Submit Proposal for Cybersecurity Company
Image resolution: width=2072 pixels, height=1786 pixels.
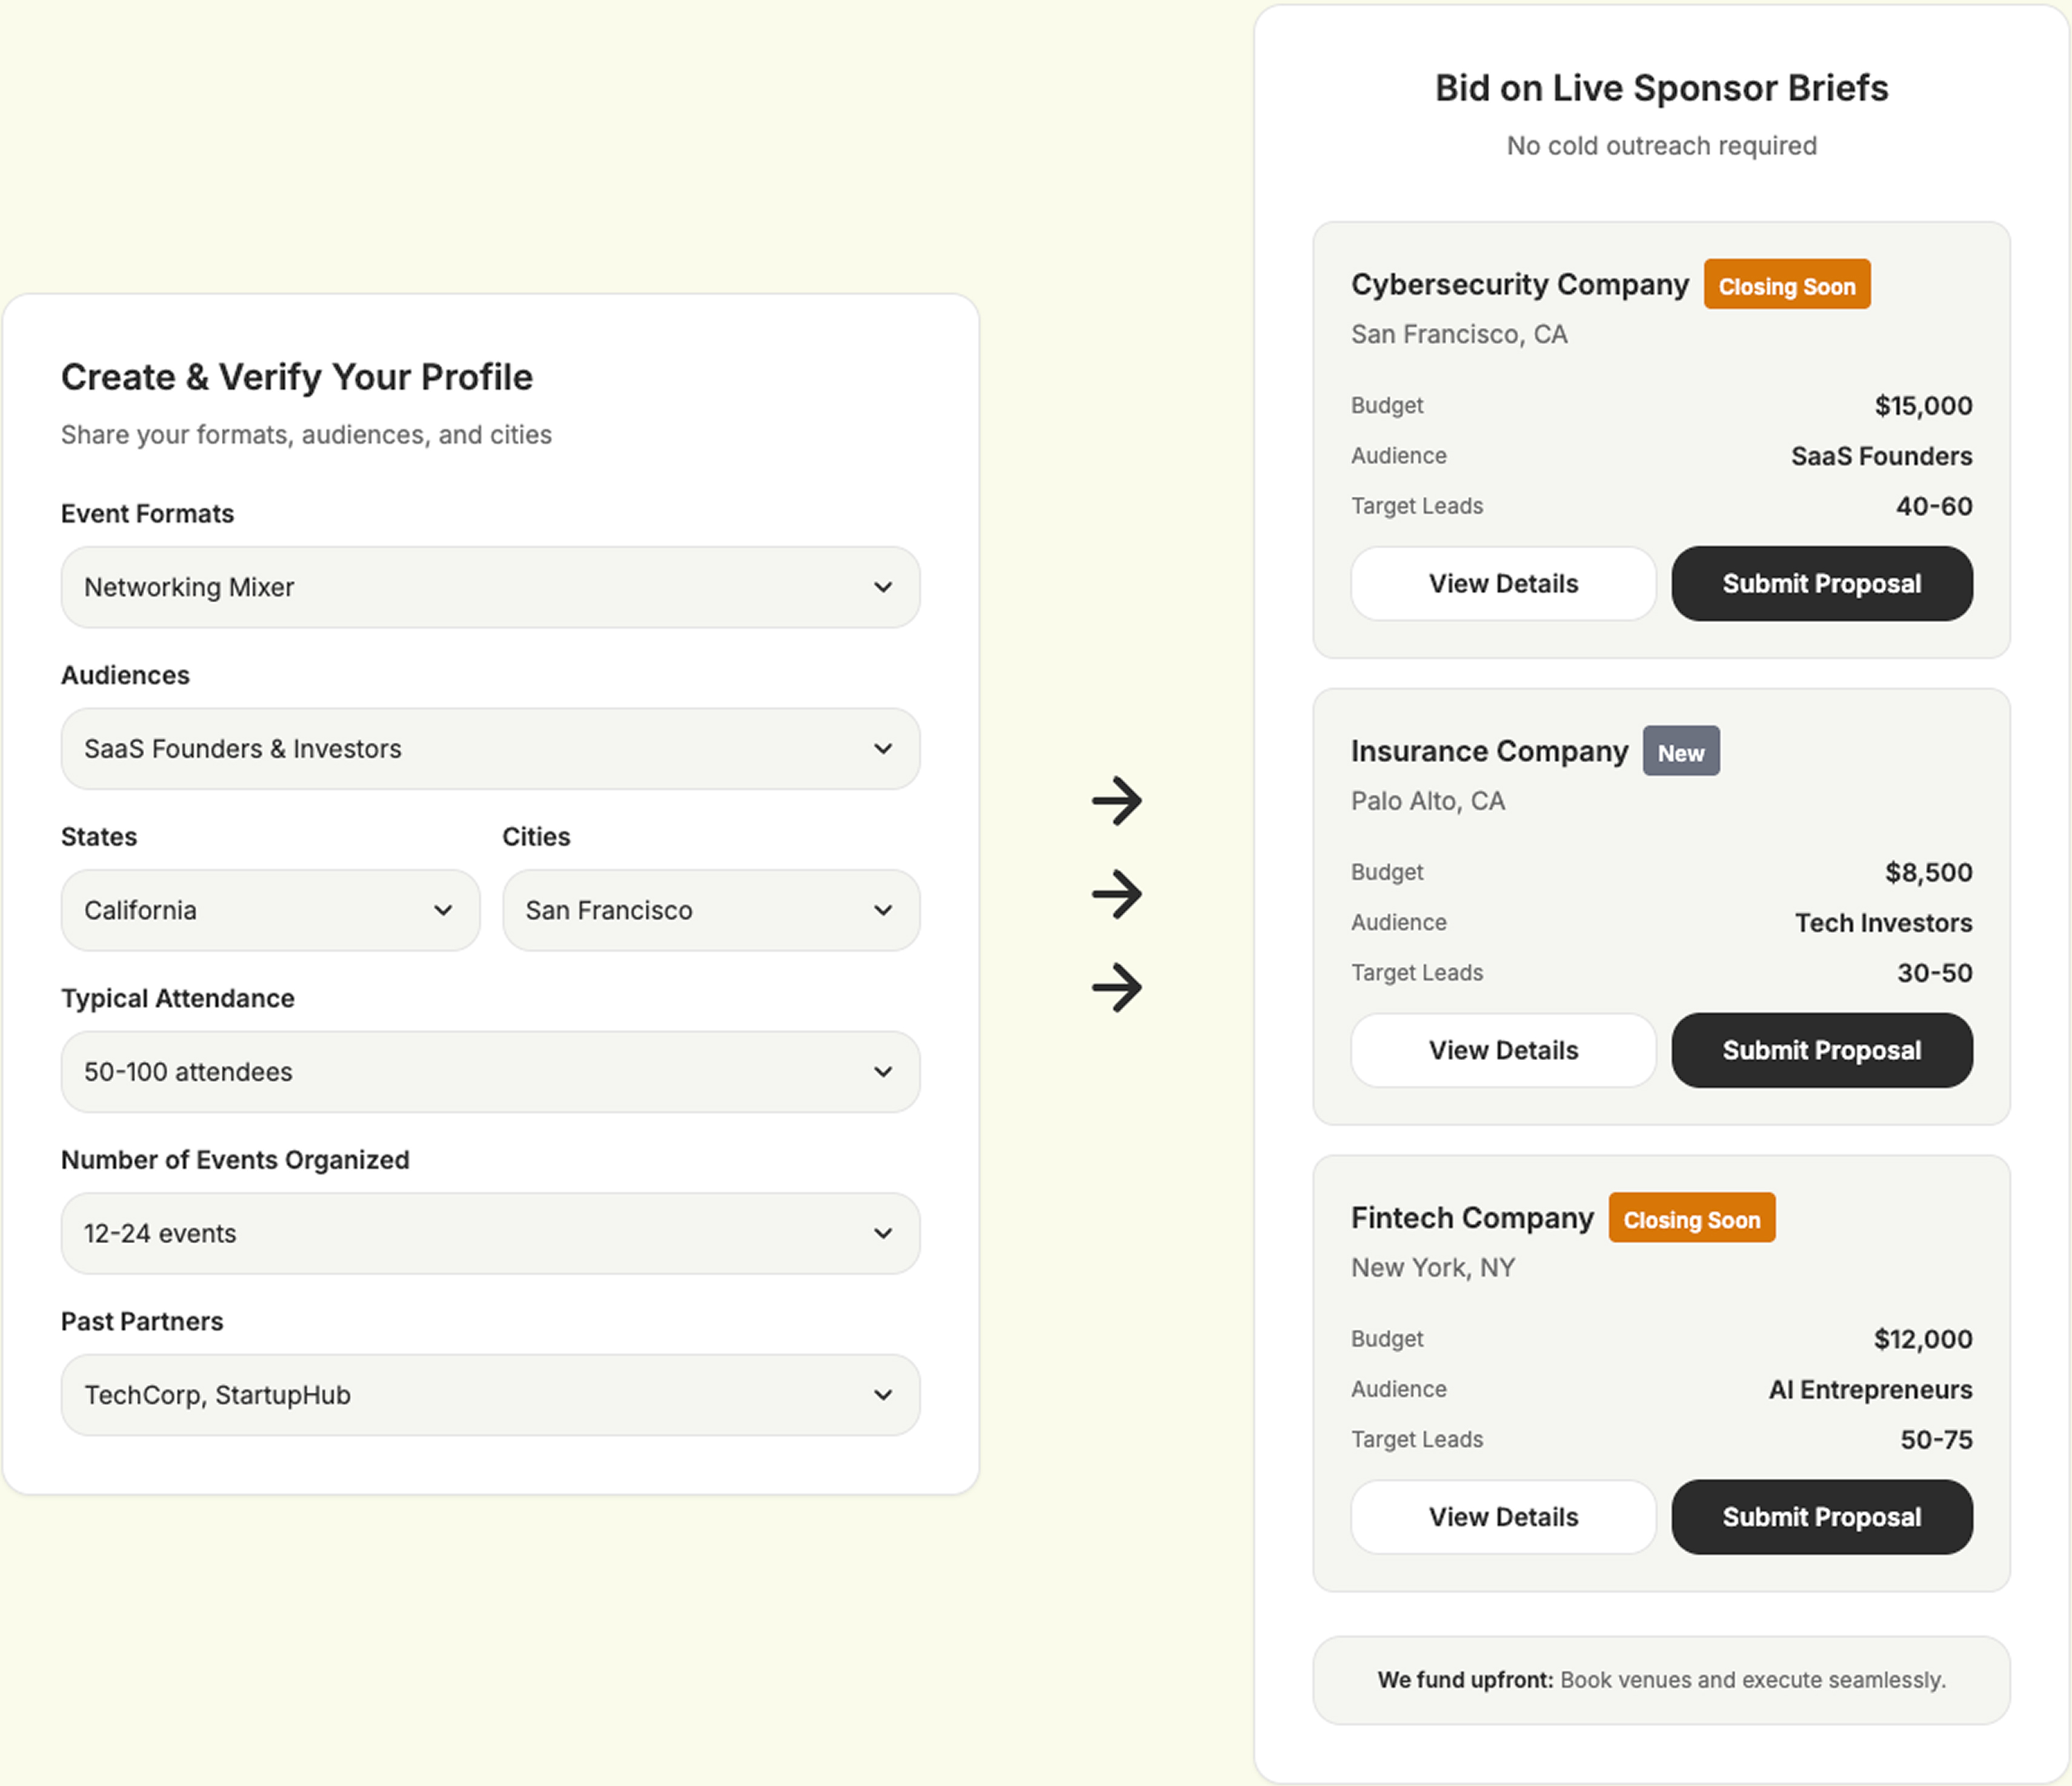click(x=1821, y=584)
